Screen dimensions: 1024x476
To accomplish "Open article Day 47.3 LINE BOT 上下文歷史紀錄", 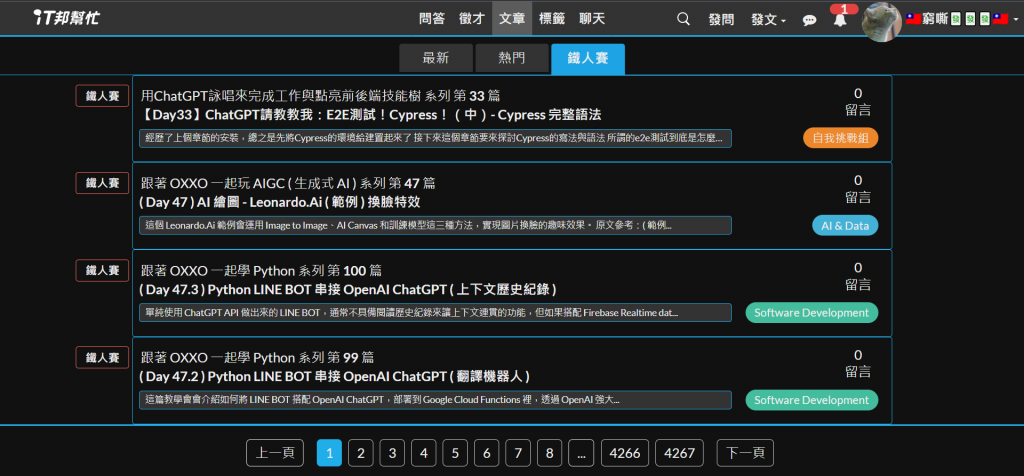I will coord(348,289).
